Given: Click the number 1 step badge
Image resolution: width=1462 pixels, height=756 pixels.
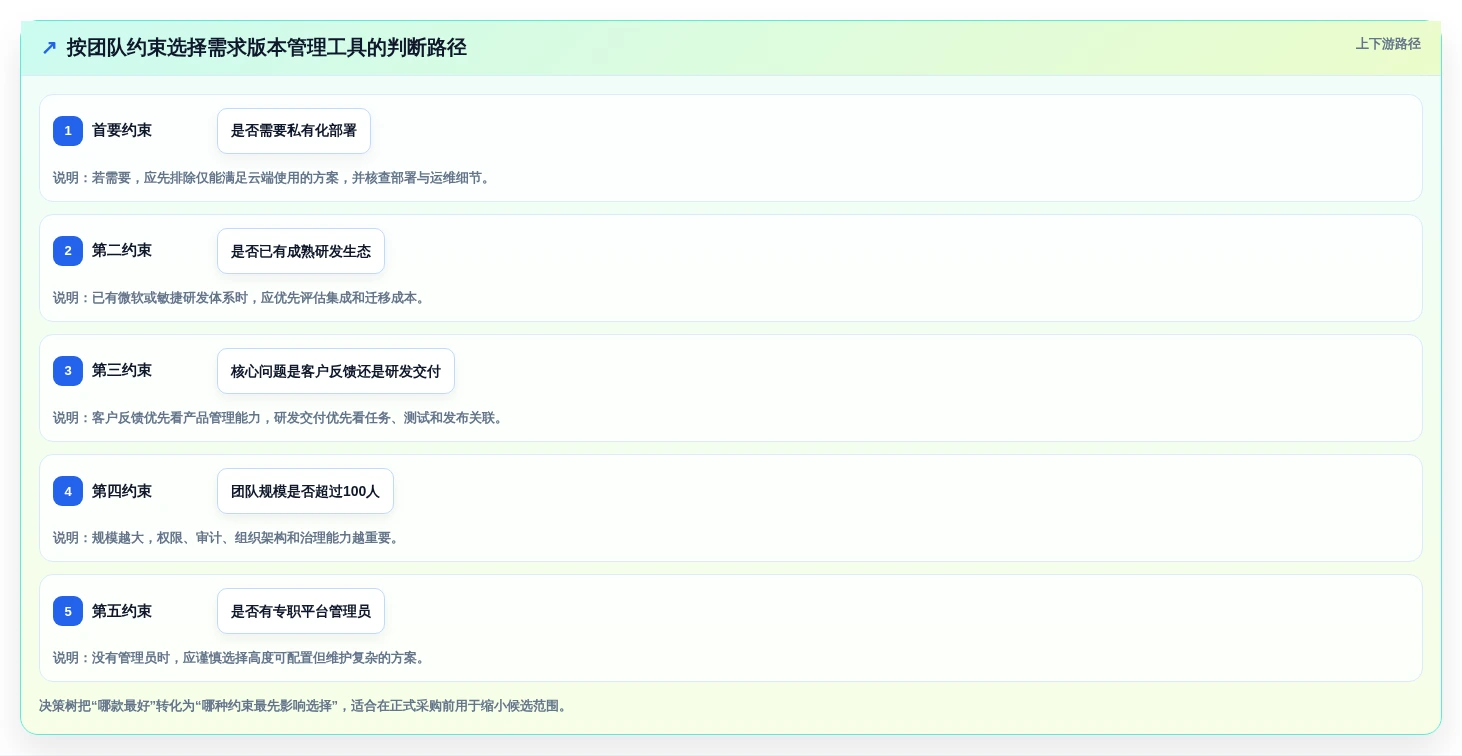Looking at the screenshot, I should click(x=68, y=131).
